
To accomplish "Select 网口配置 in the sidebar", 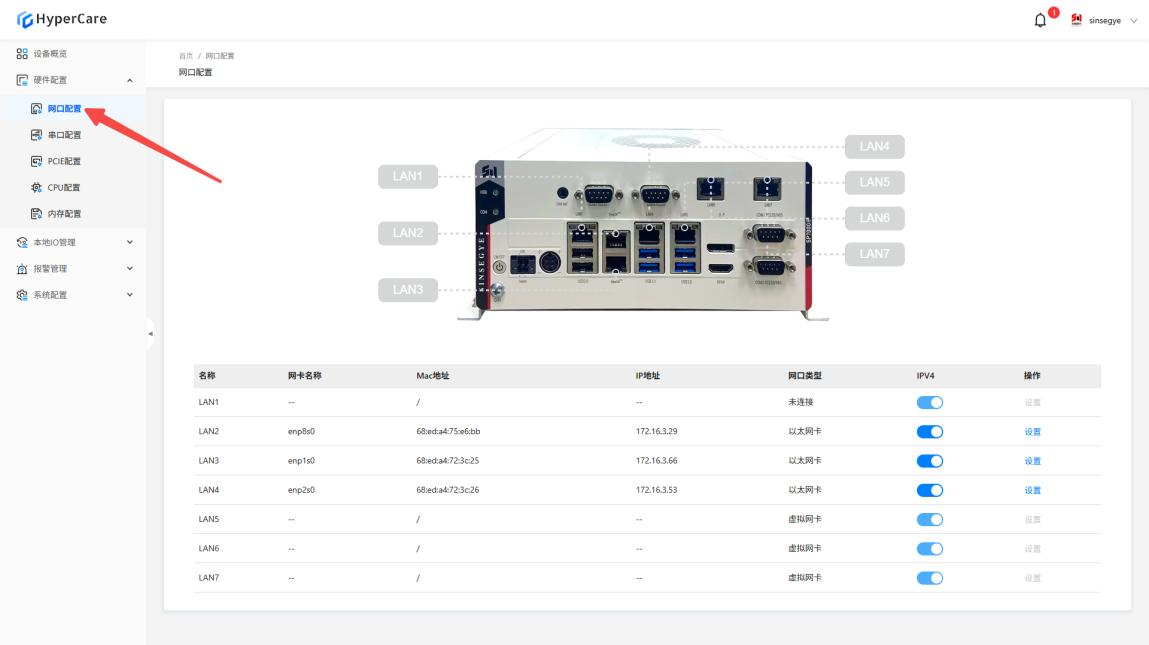I will pos(73,108).
